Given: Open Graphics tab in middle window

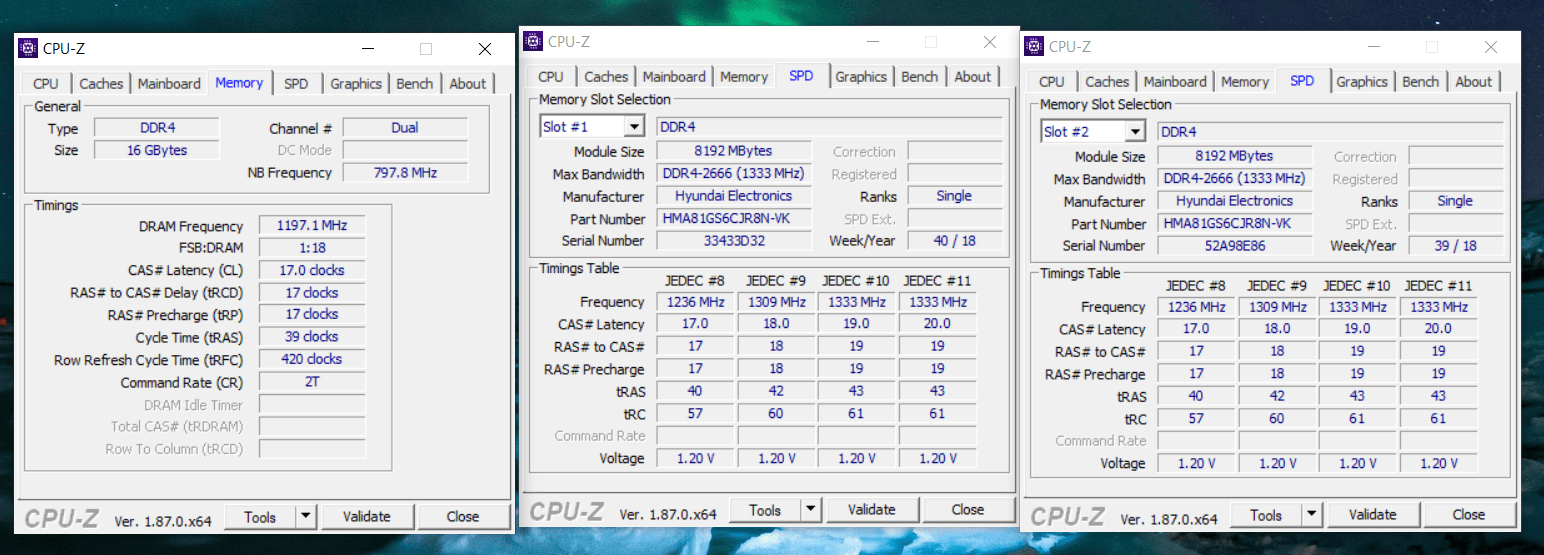Looking at the screenshot, I should 861,77.
